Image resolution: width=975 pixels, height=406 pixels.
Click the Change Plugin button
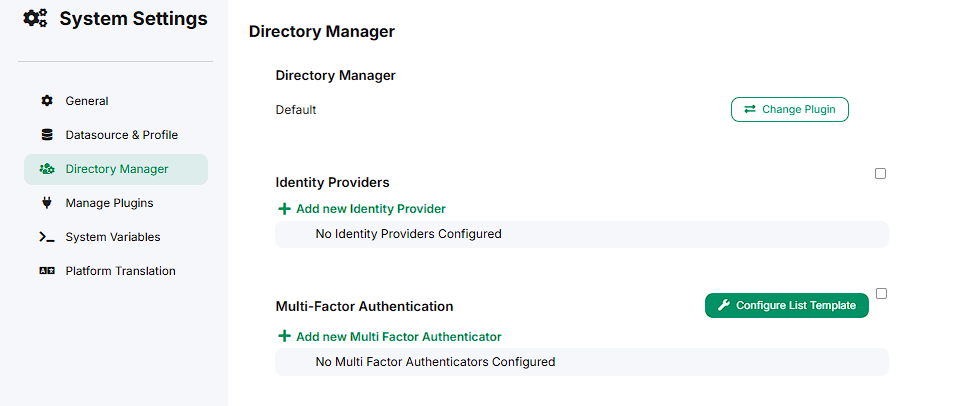[x=790, y=109]
